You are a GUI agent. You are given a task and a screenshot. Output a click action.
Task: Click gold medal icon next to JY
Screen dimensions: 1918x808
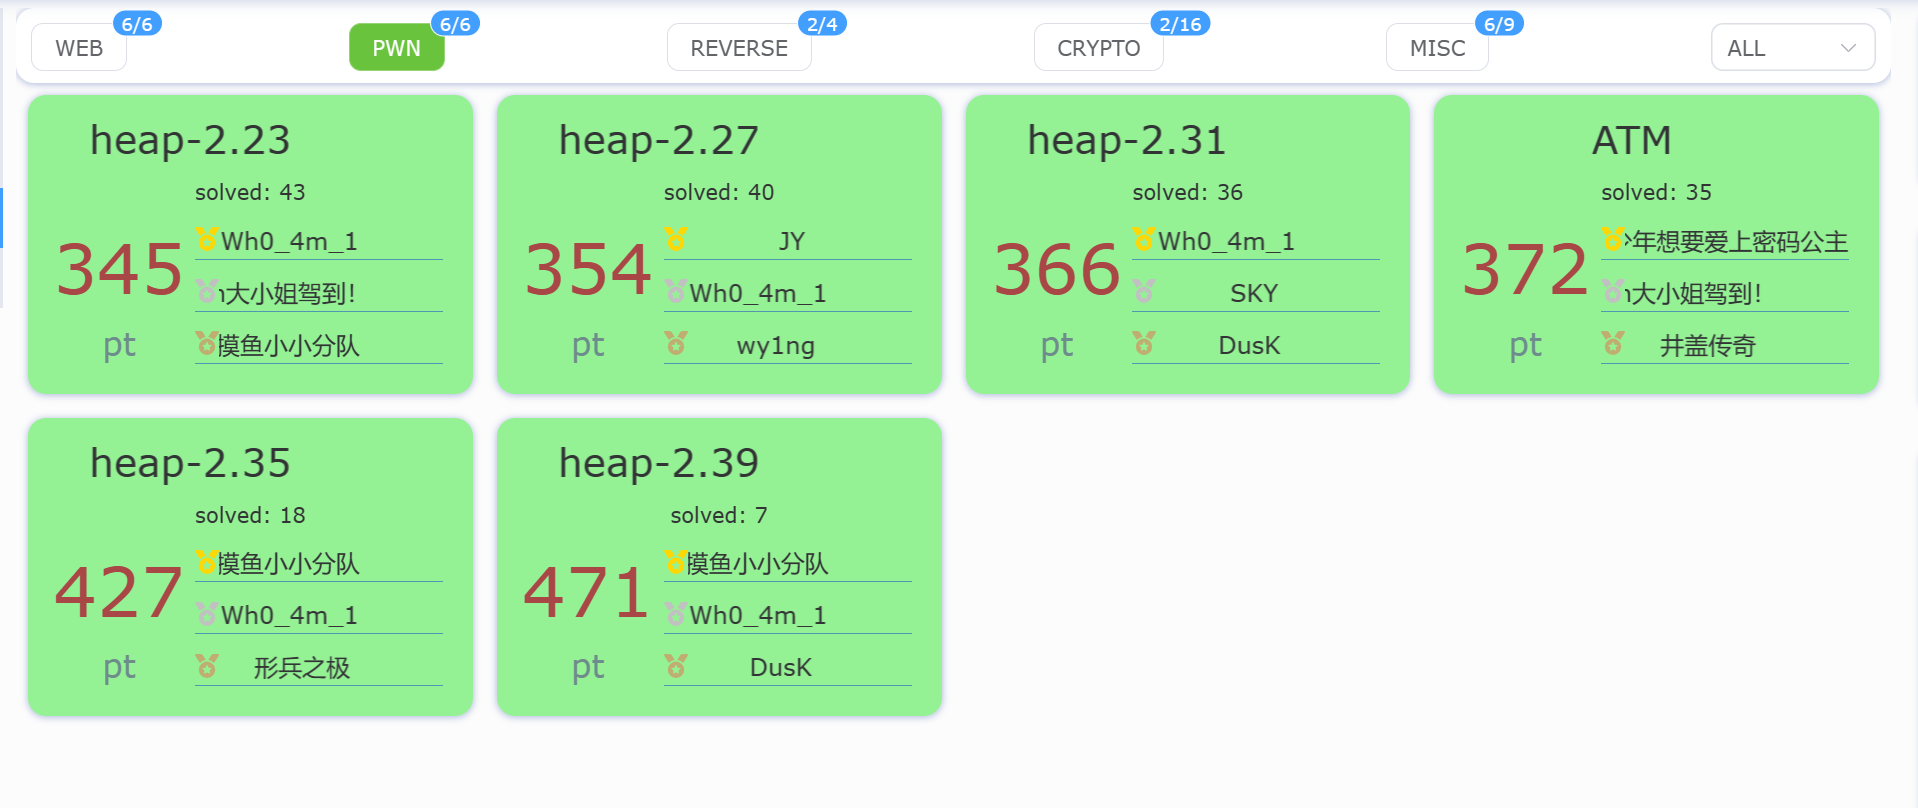[x=676, y=239]
